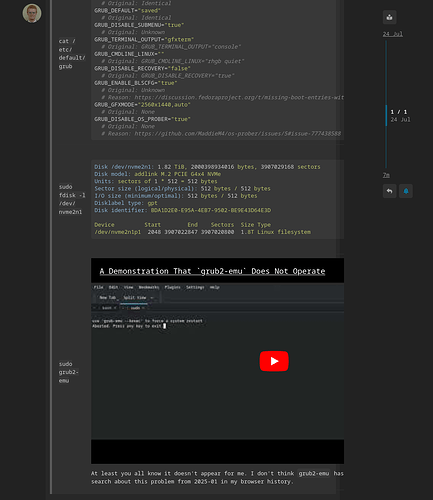Click inside the GRUB_DEFAULT config code block

point(217,68)
